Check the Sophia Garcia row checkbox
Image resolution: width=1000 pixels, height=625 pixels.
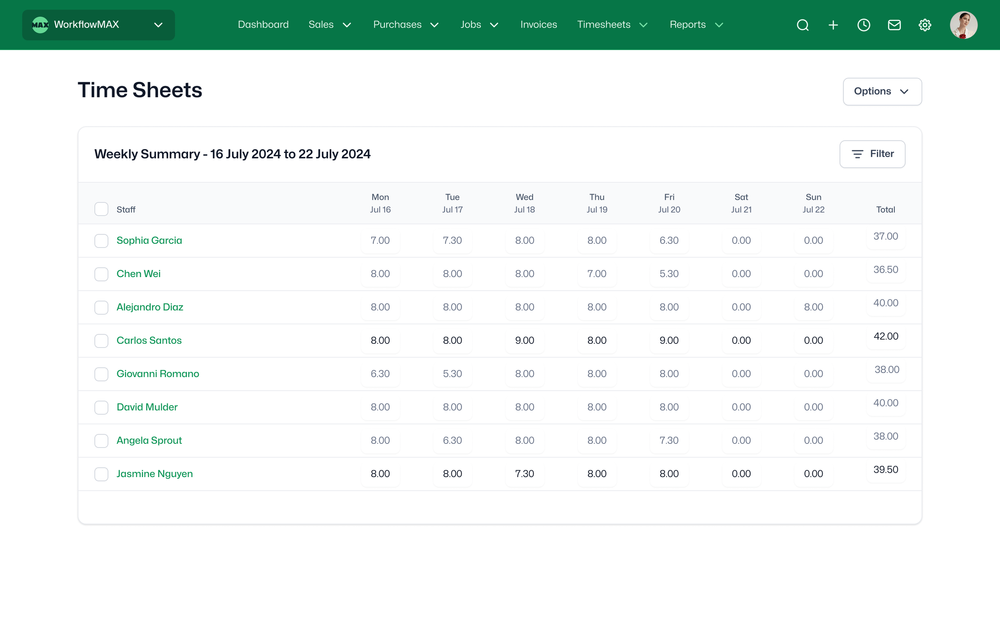tap(101, 240)
